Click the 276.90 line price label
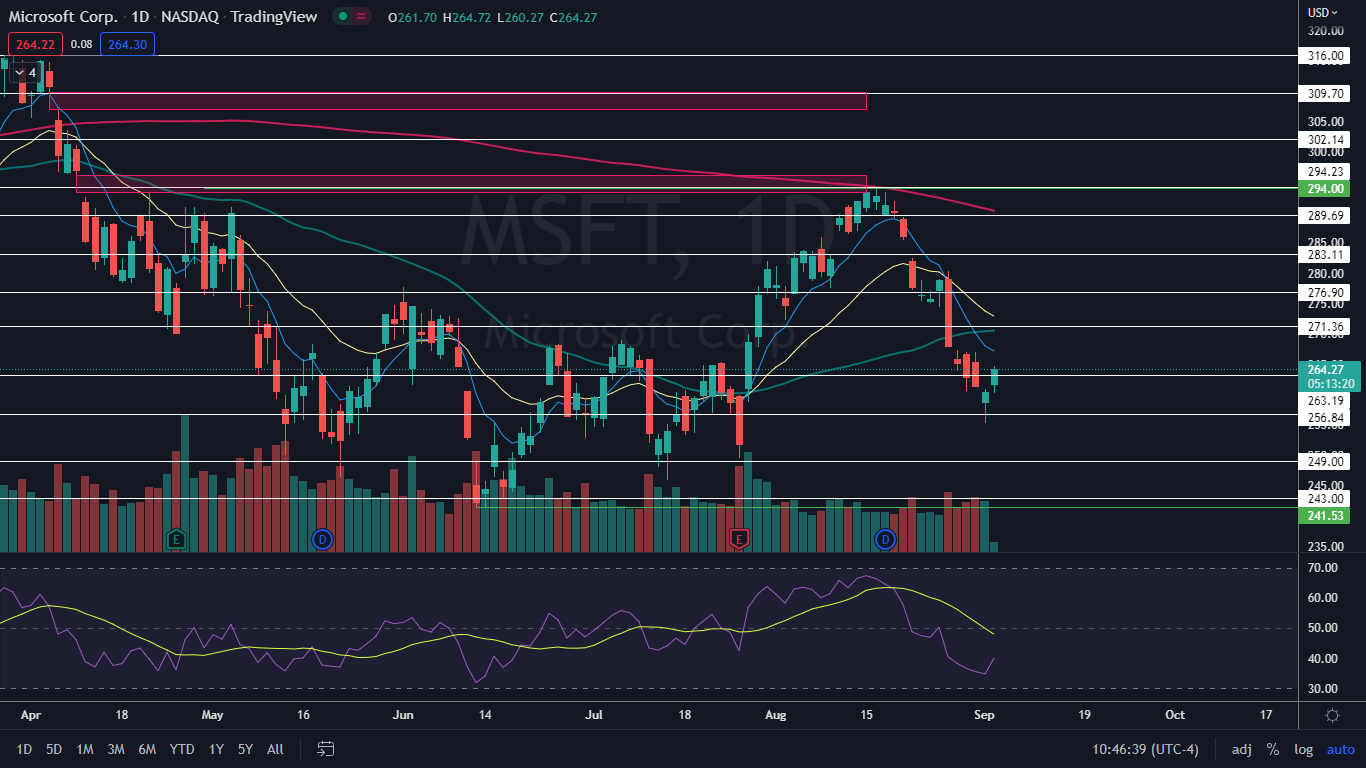This screenshot has height=768, width=1366. [1326, 292]
